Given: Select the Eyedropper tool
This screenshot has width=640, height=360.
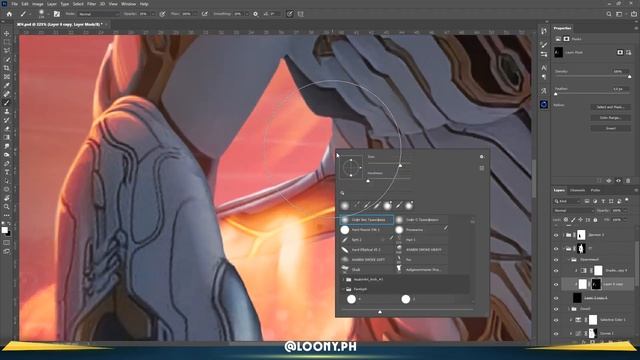Looking at the screenshot, I should [x=7, y=85].
